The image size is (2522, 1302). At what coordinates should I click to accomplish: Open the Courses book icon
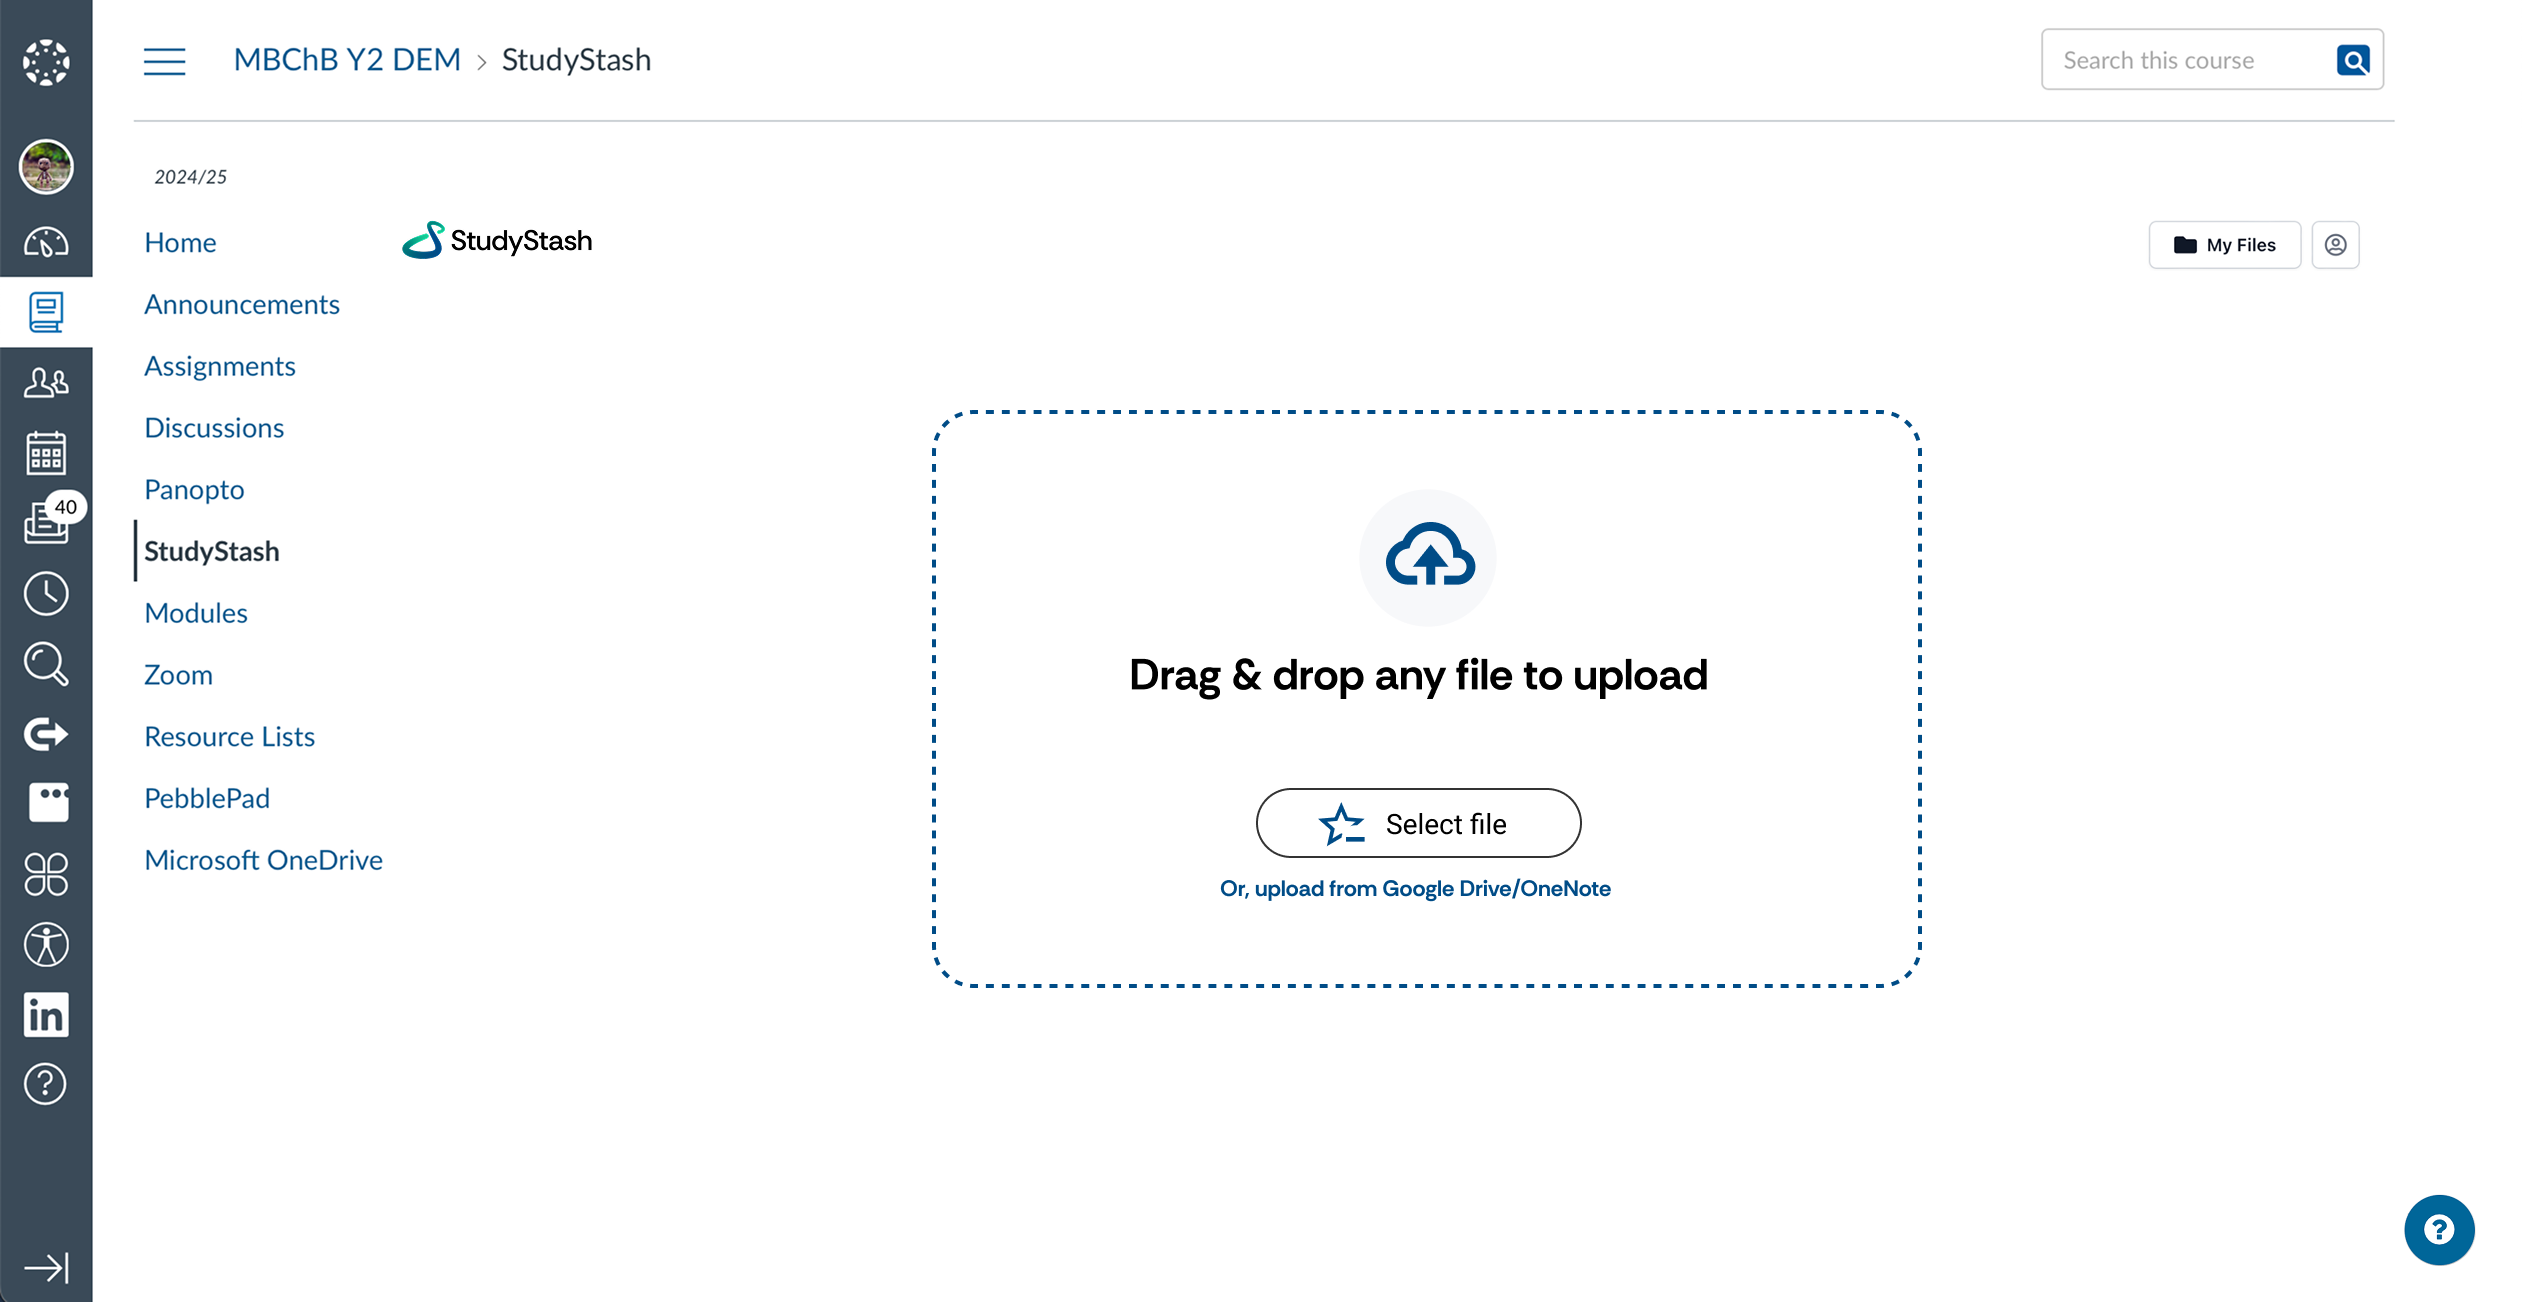[46, 312]
